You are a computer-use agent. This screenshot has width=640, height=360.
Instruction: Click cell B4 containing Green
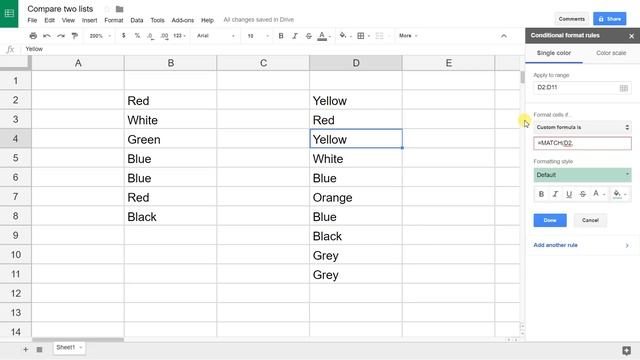(x=170, y=139)
